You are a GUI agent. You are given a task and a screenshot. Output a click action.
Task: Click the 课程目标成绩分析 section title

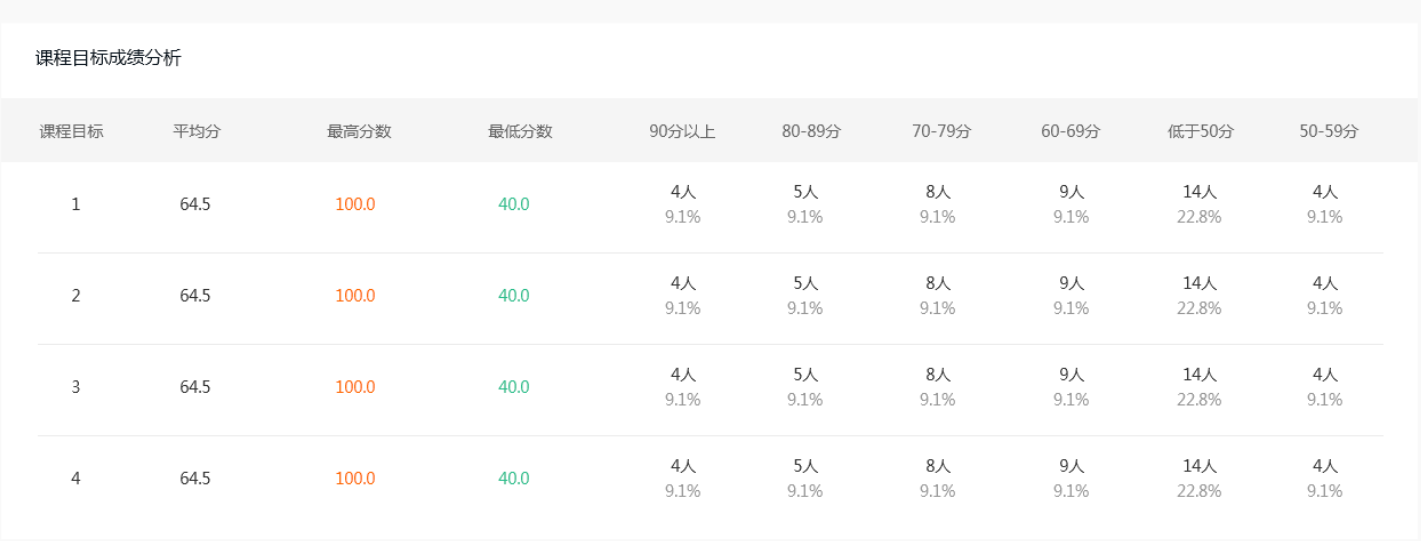[x=109, y=58]
